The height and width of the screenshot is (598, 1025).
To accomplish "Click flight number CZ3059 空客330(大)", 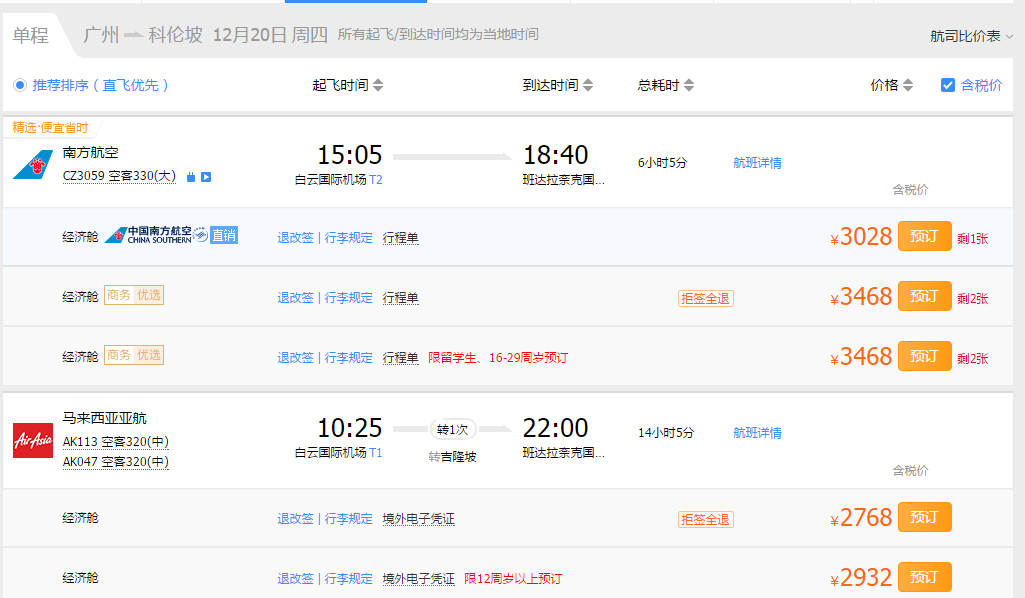I will tap(119, 176).
